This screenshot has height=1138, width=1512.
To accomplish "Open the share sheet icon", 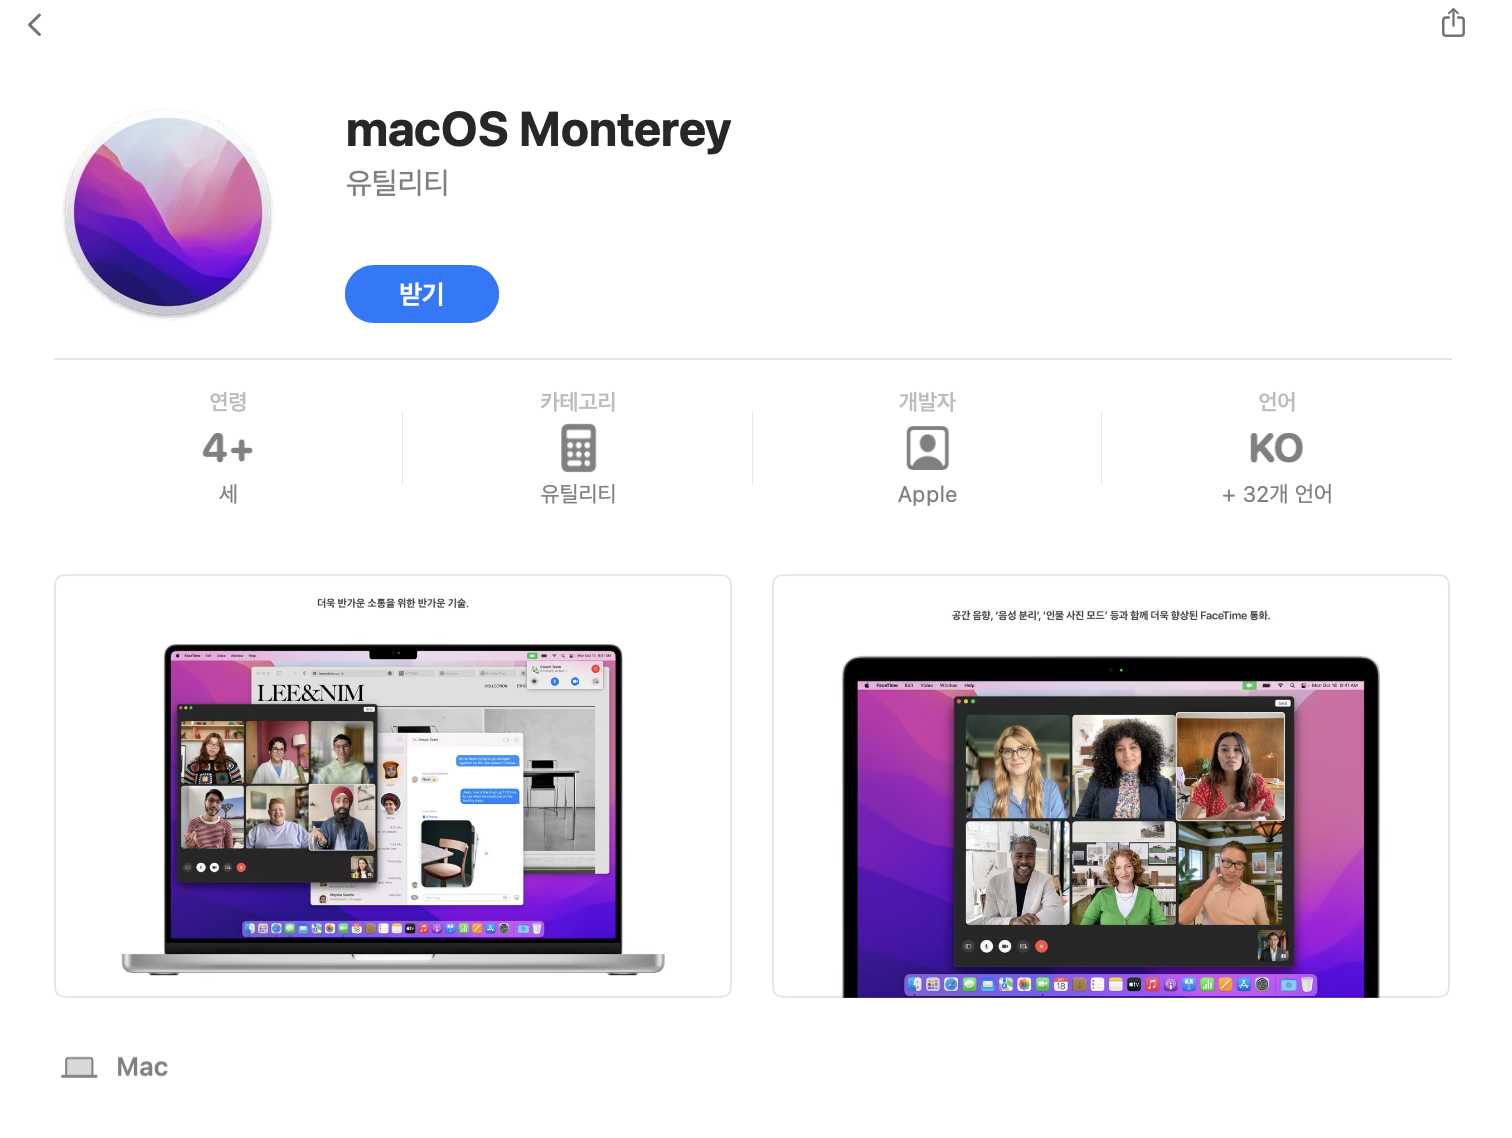I will tap(1453, 23).
